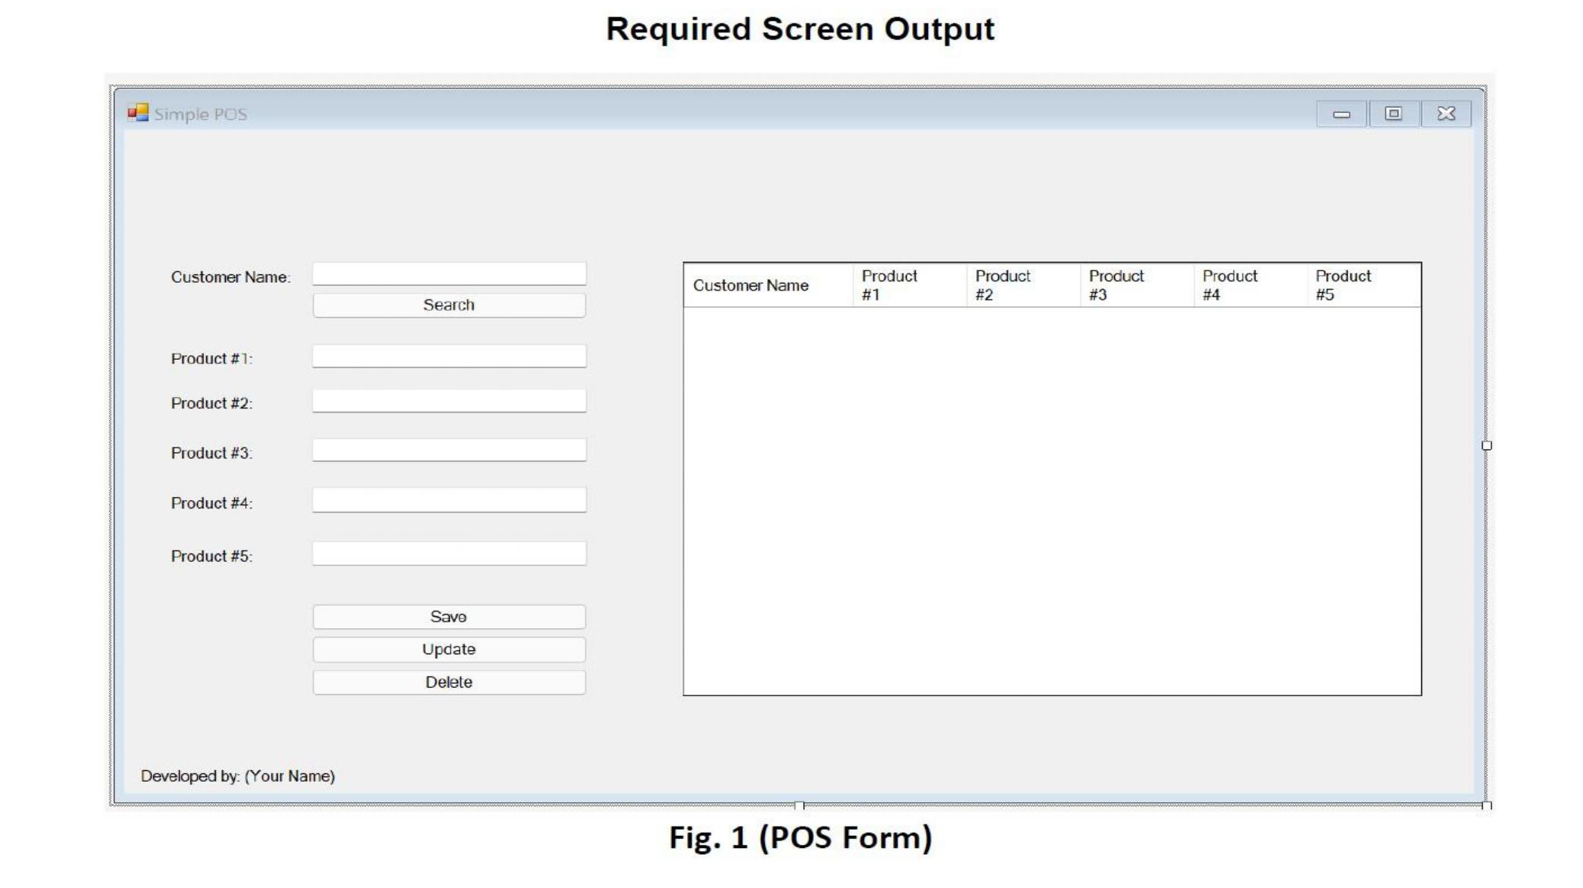Minimize the Simple POS window
This screenshot has width=1583, height=888.
[1341, 114]
